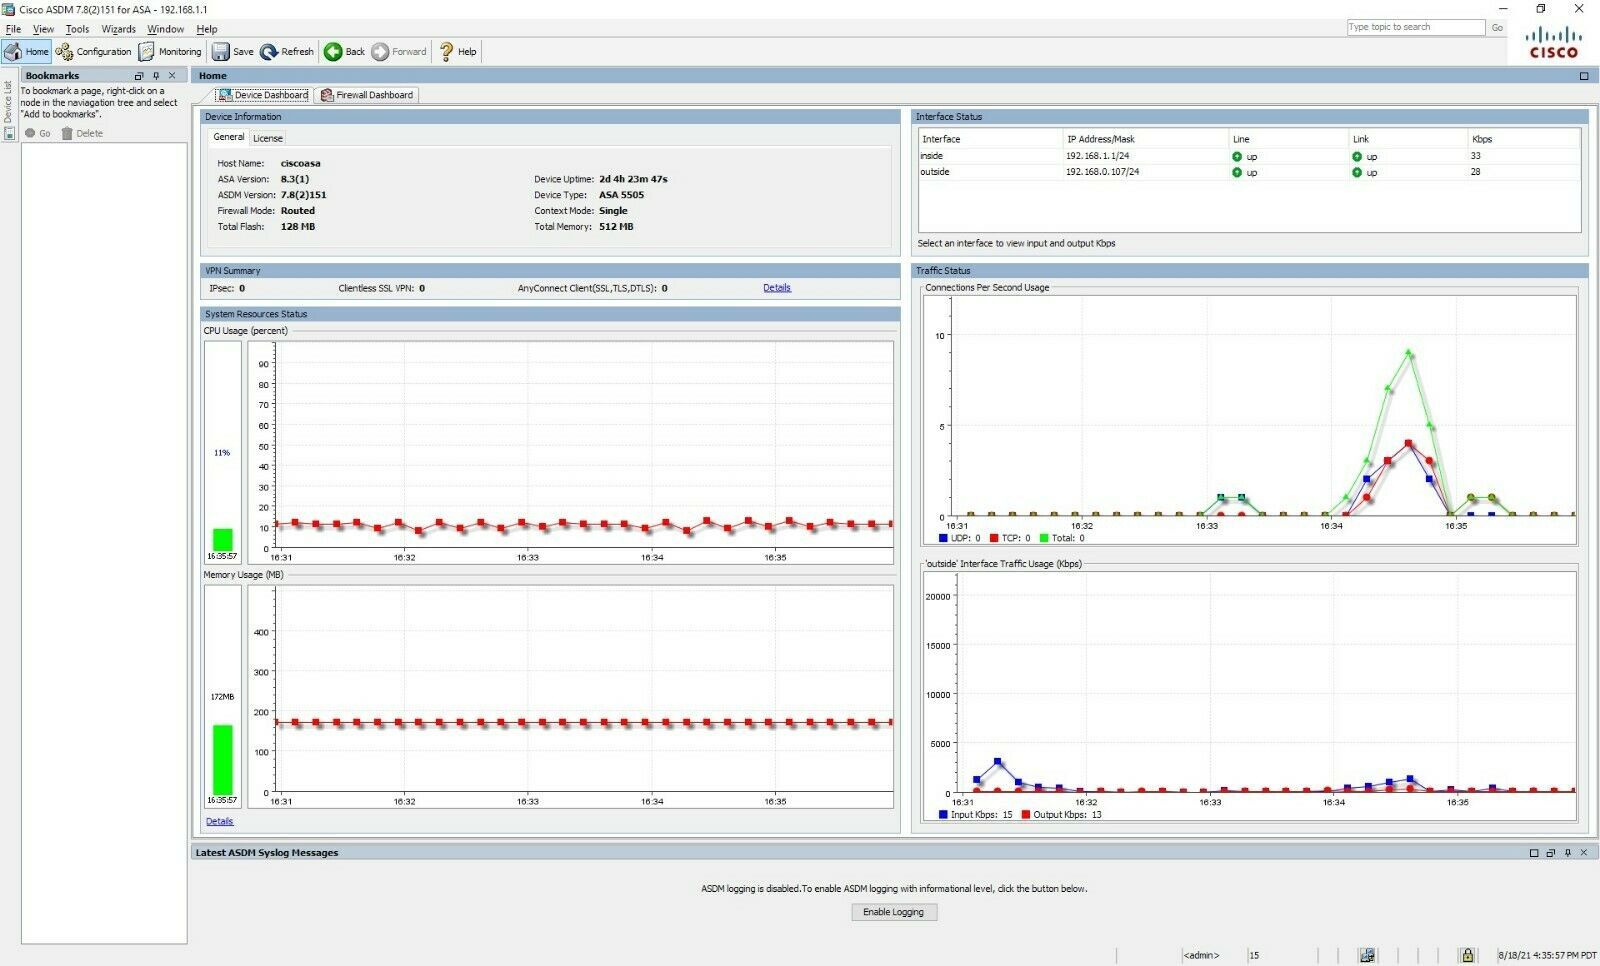The image size is (1600, 966).
Task: Close the Bookmarks panel
Action: click(x=172, y=76)
